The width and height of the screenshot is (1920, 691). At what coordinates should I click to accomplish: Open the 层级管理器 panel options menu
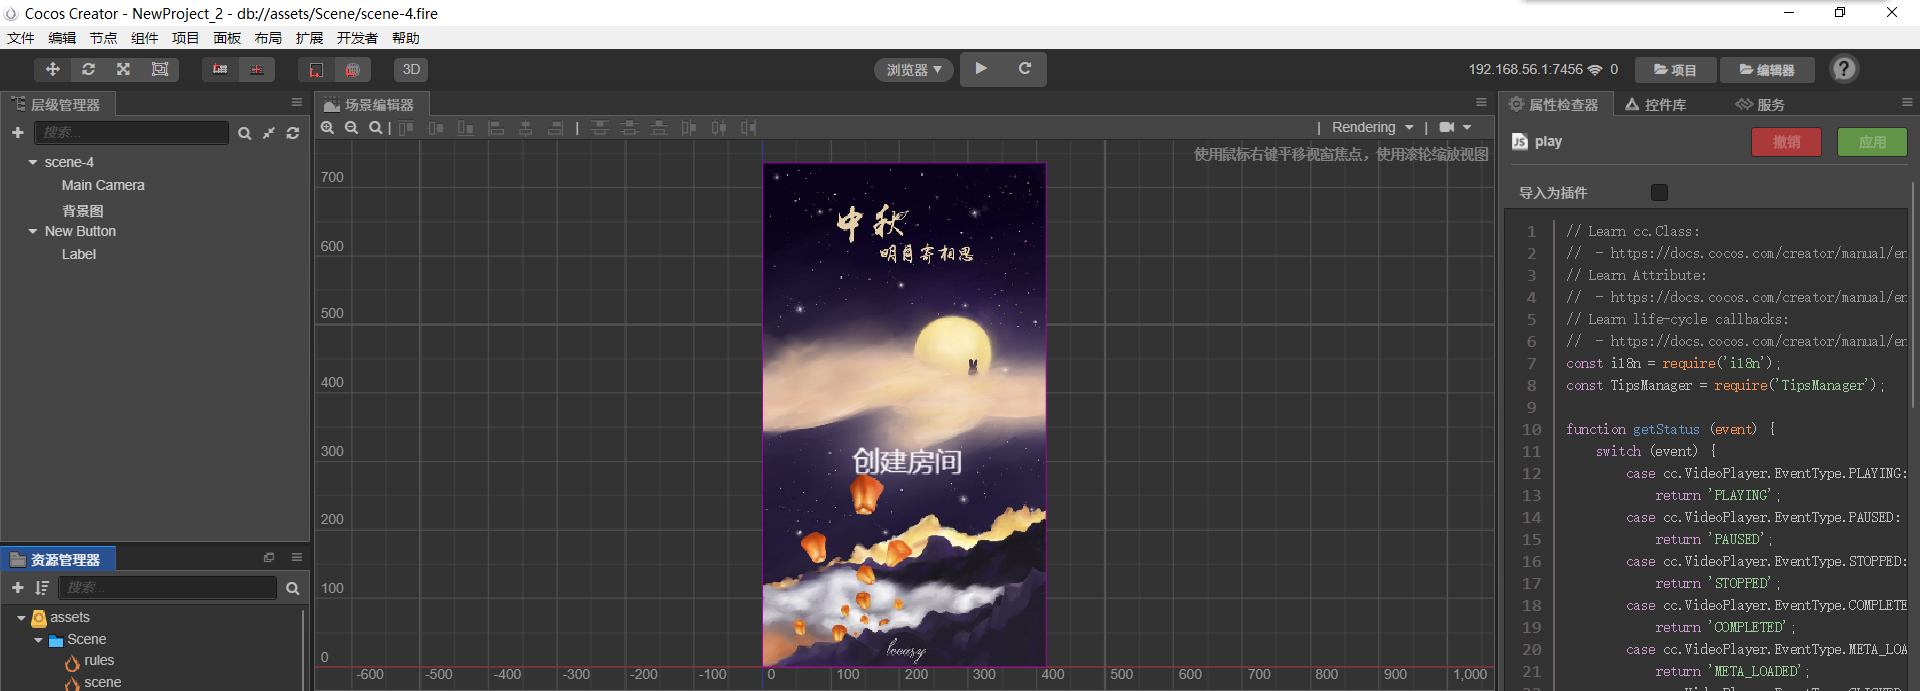point(297,102)
